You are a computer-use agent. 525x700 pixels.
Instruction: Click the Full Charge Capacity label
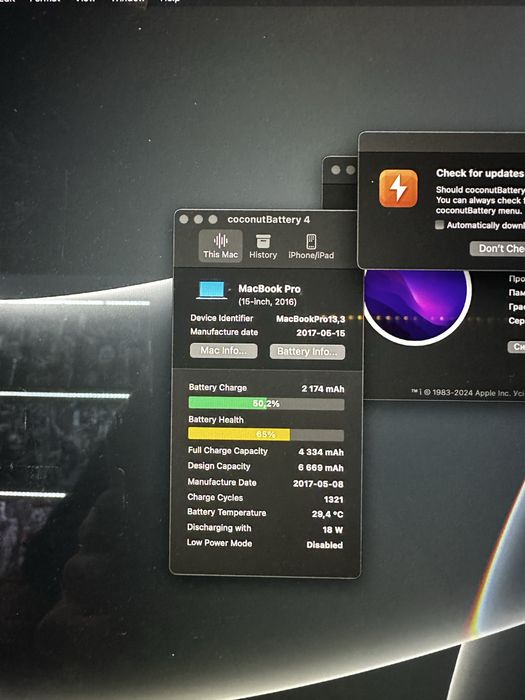tap(228, 450)
